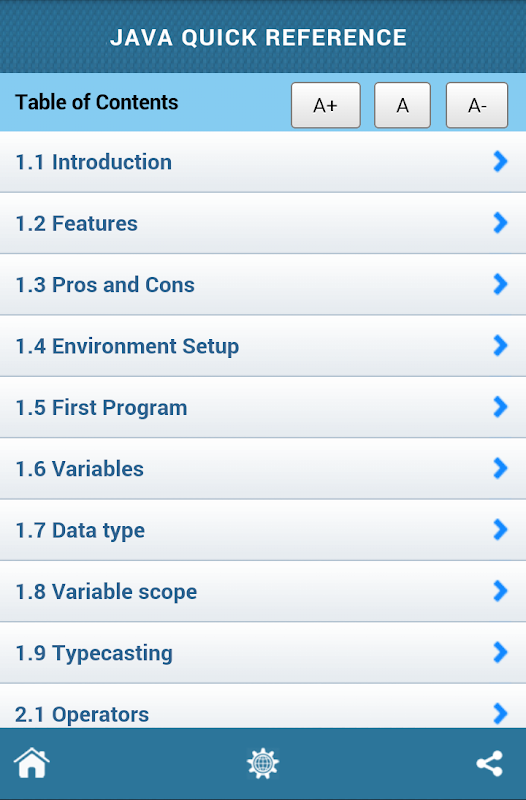Viewport: 526px width, 800px height.
Task: Open 1.8 Variable scope chapter
Action: point(263,591)
